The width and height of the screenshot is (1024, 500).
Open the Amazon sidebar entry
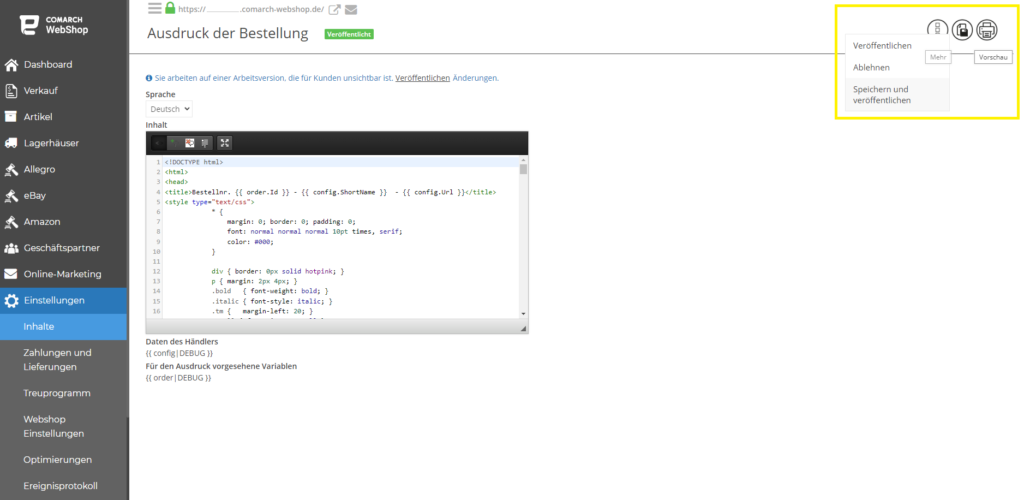click(x=64, y=222)
